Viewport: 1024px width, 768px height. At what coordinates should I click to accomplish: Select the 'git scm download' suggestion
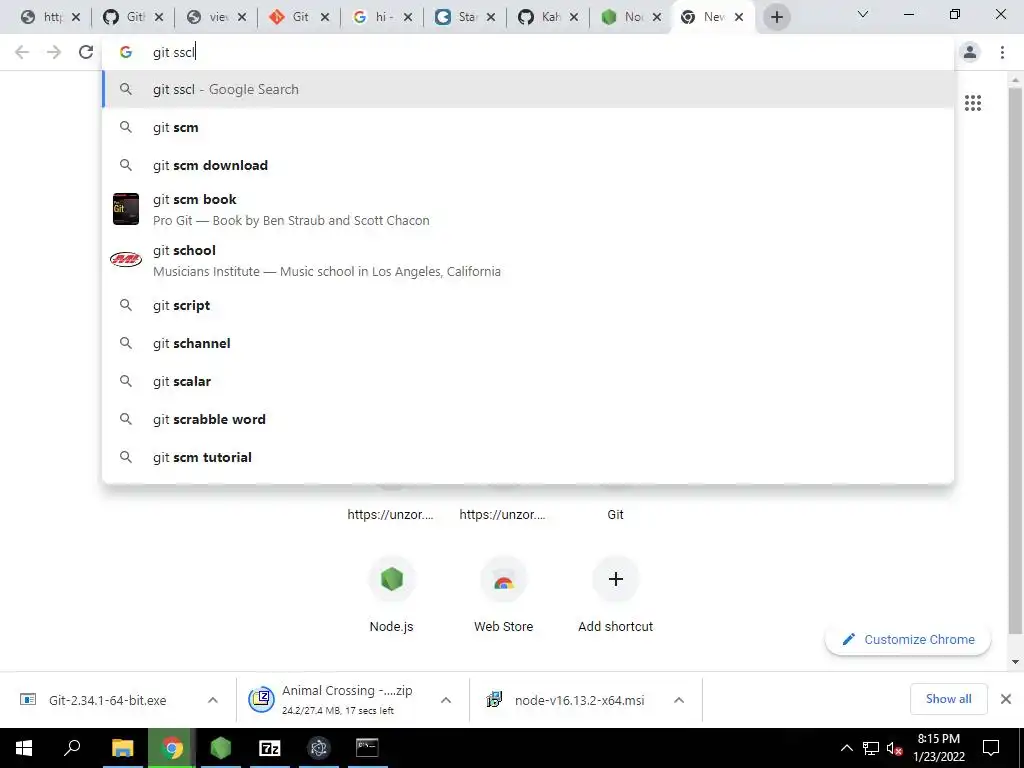point(528,165)
